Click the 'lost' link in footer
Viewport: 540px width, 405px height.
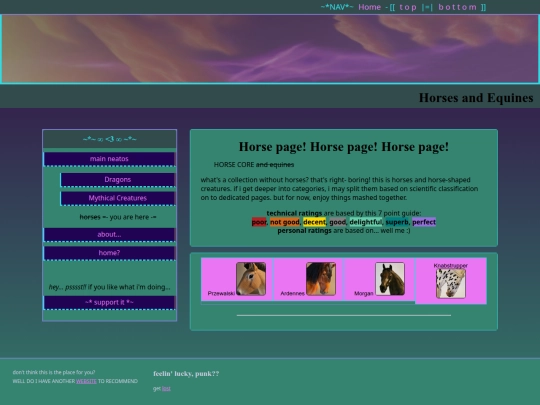pyautogui.click(x=166, y=388)
